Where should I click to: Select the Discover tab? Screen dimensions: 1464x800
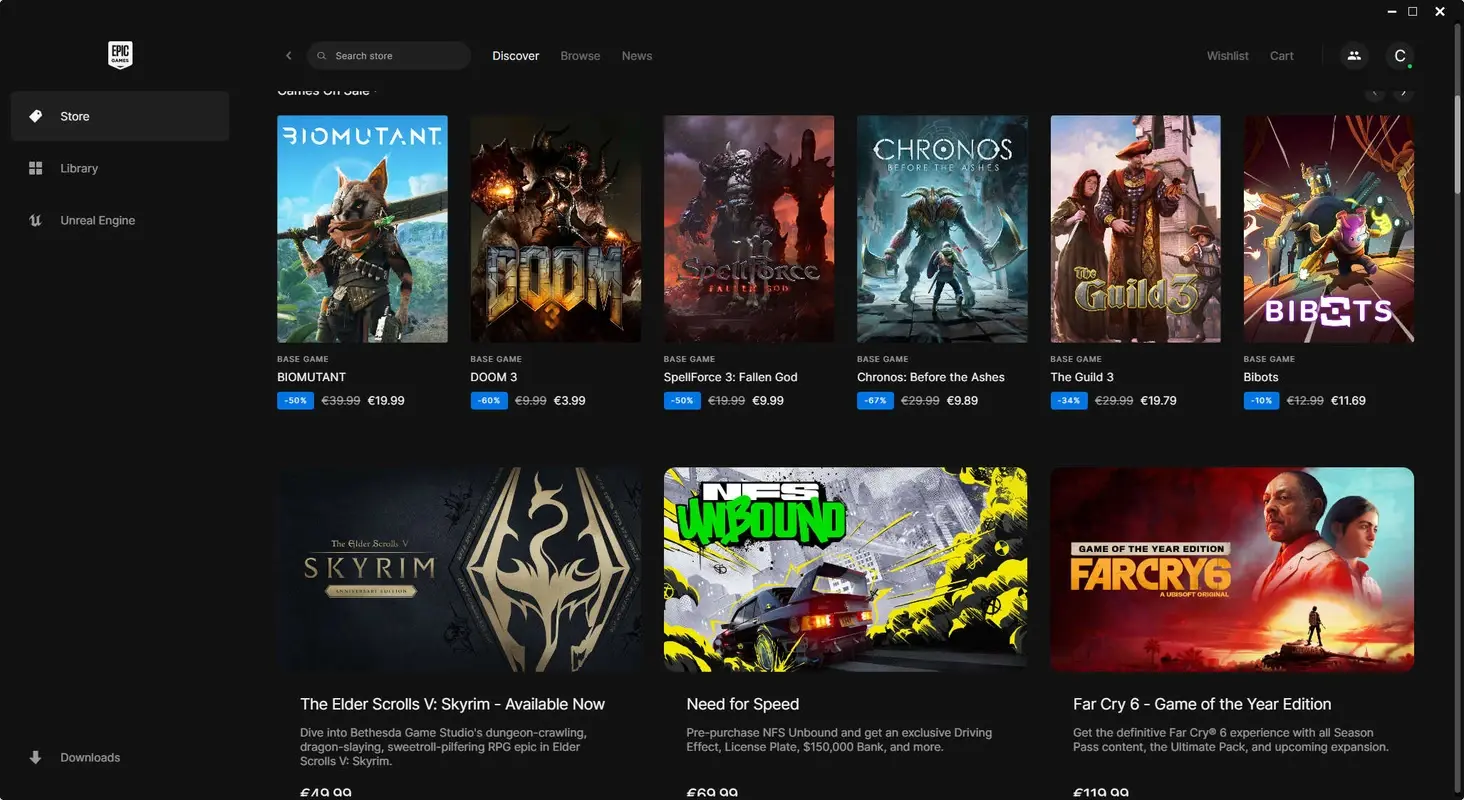click(x=515, y=55)
